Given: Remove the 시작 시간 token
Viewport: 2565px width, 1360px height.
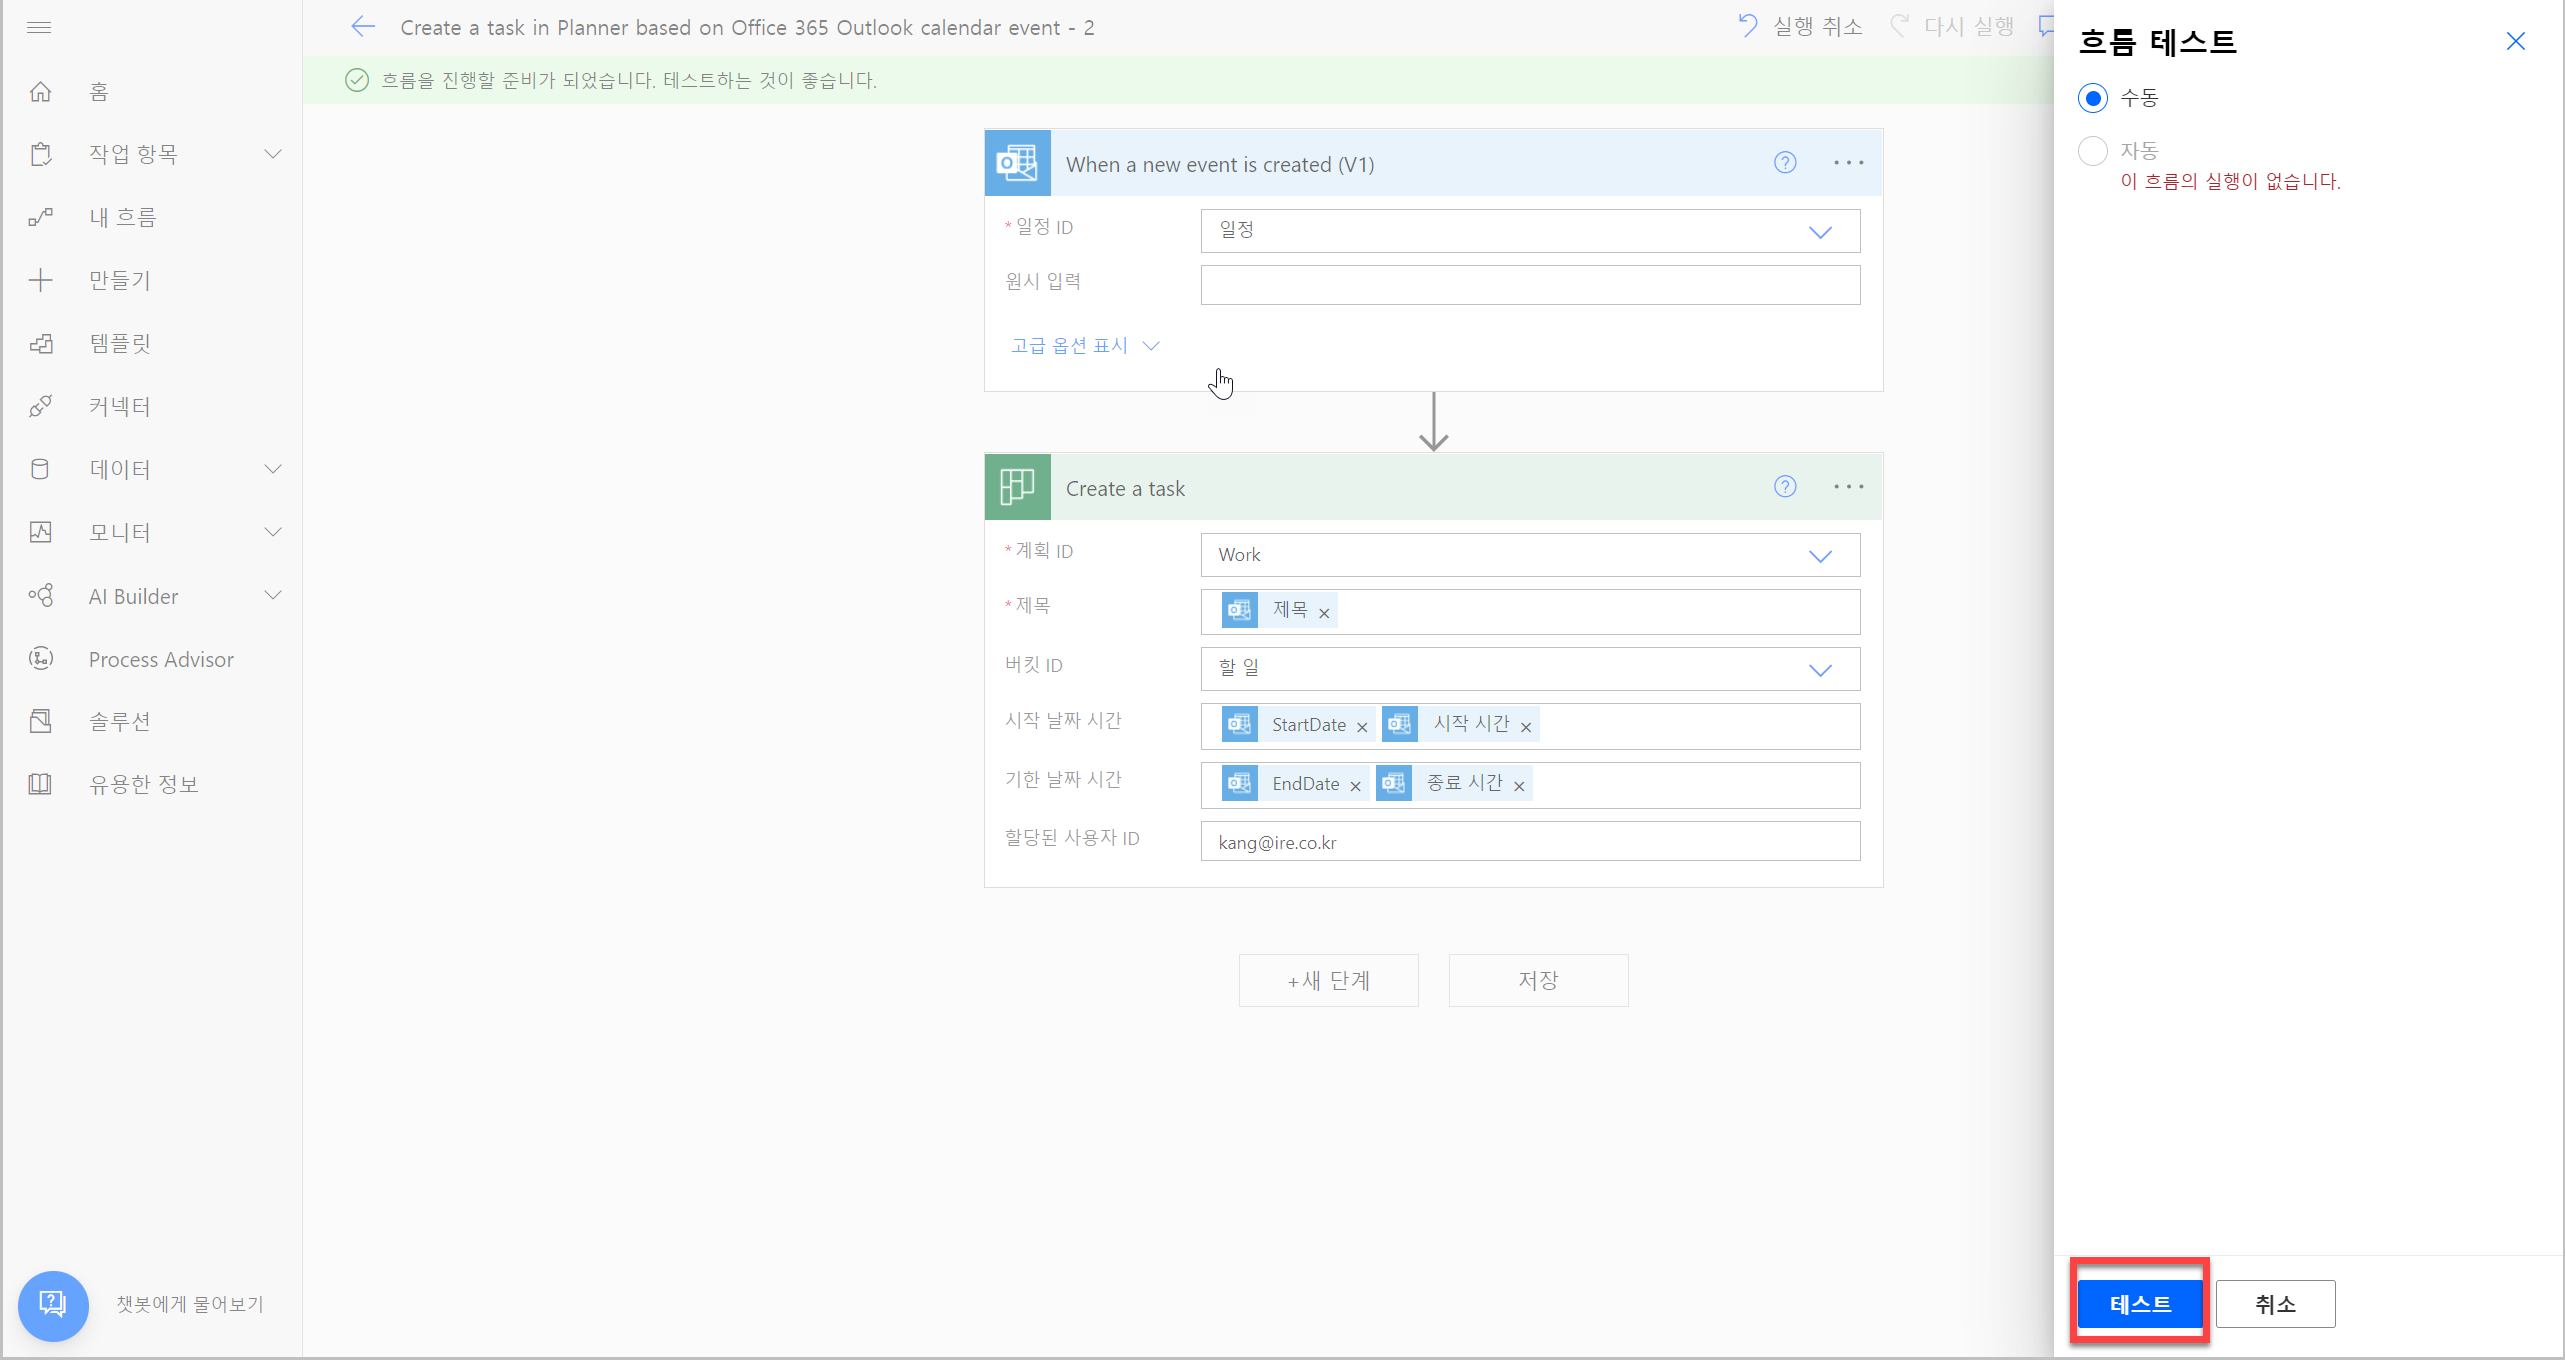Looking at the screenshot, I should coord(1525,727).
